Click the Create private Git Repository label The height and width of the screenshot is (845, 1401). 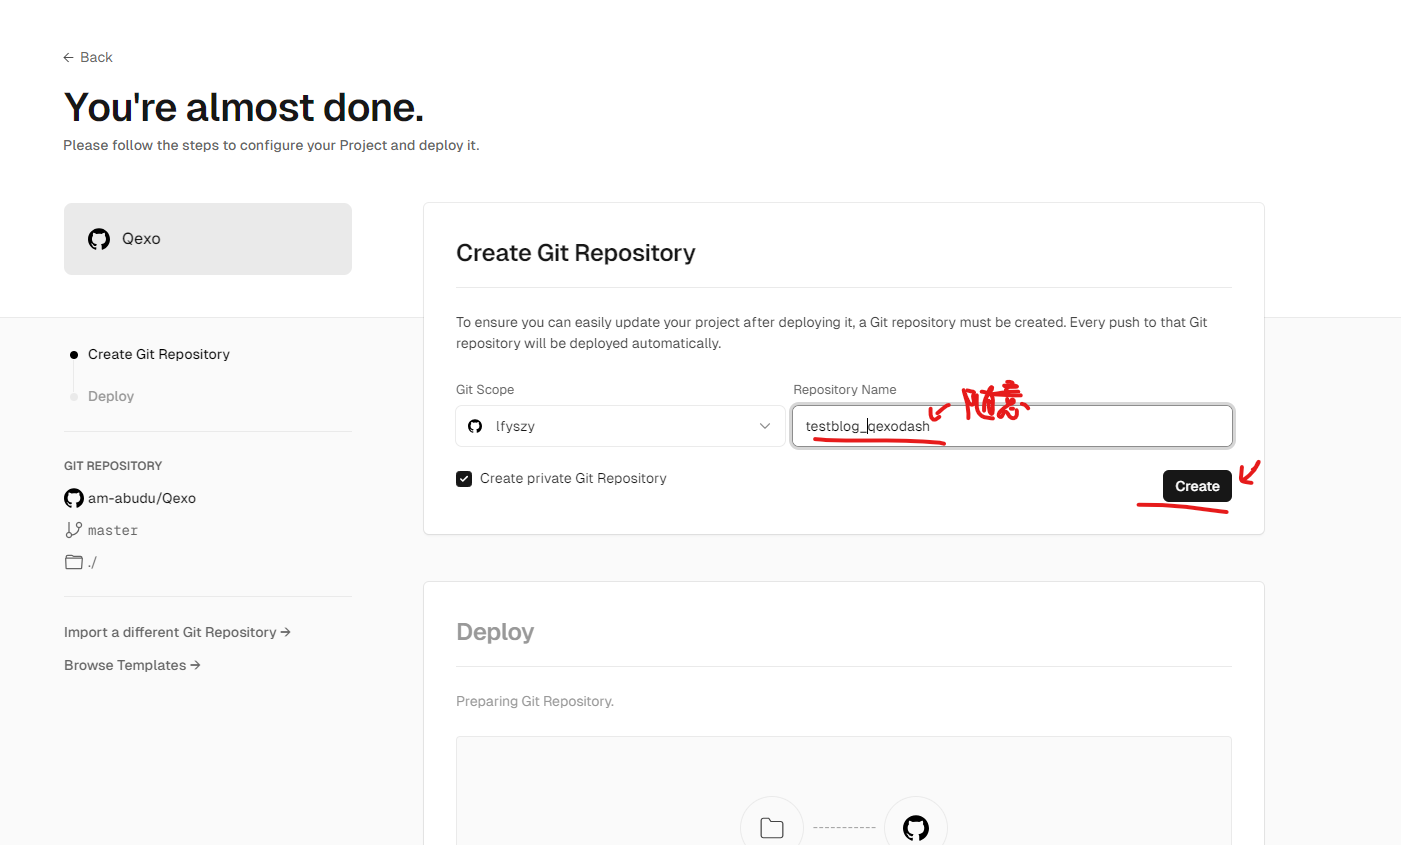click(573, 478)
